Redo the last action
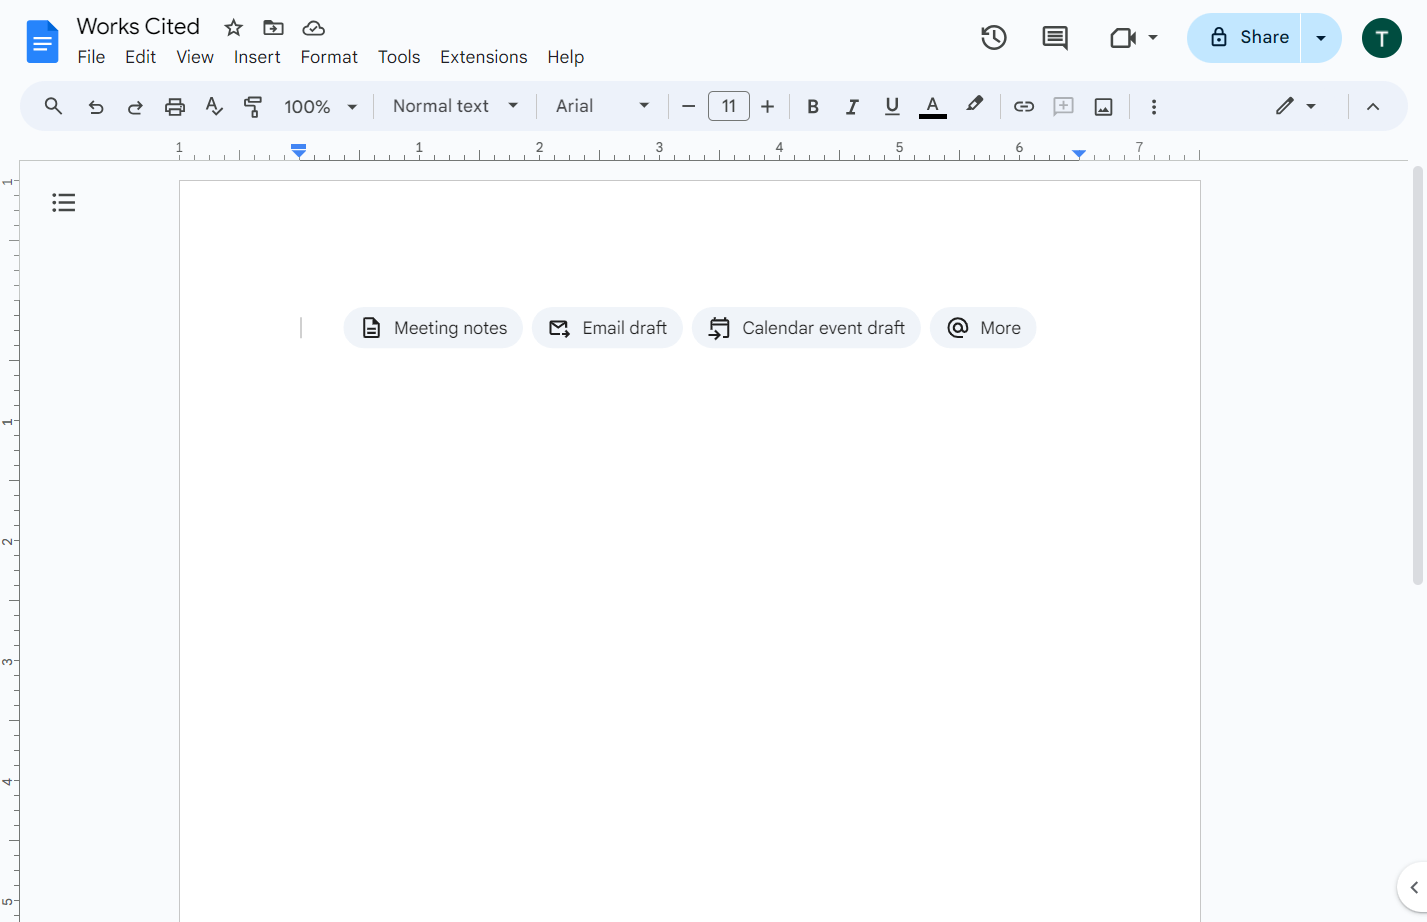The height and width of the screenshot is (922, 1427). click(x=135, y=107)
